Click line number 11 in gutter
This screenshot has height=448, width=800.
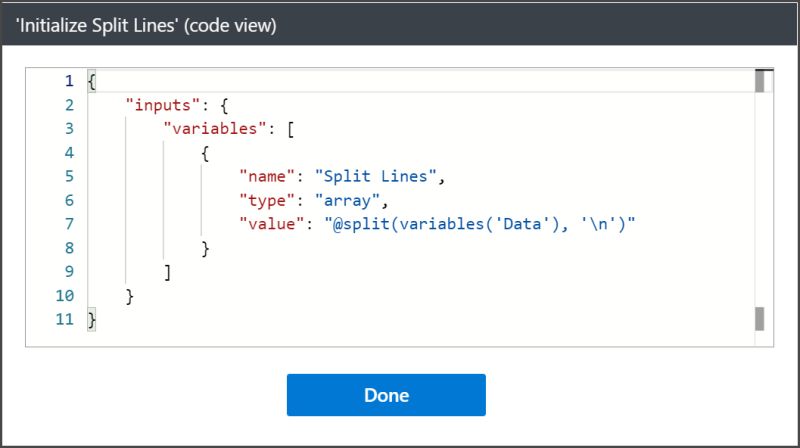click(x=65, y=319)
